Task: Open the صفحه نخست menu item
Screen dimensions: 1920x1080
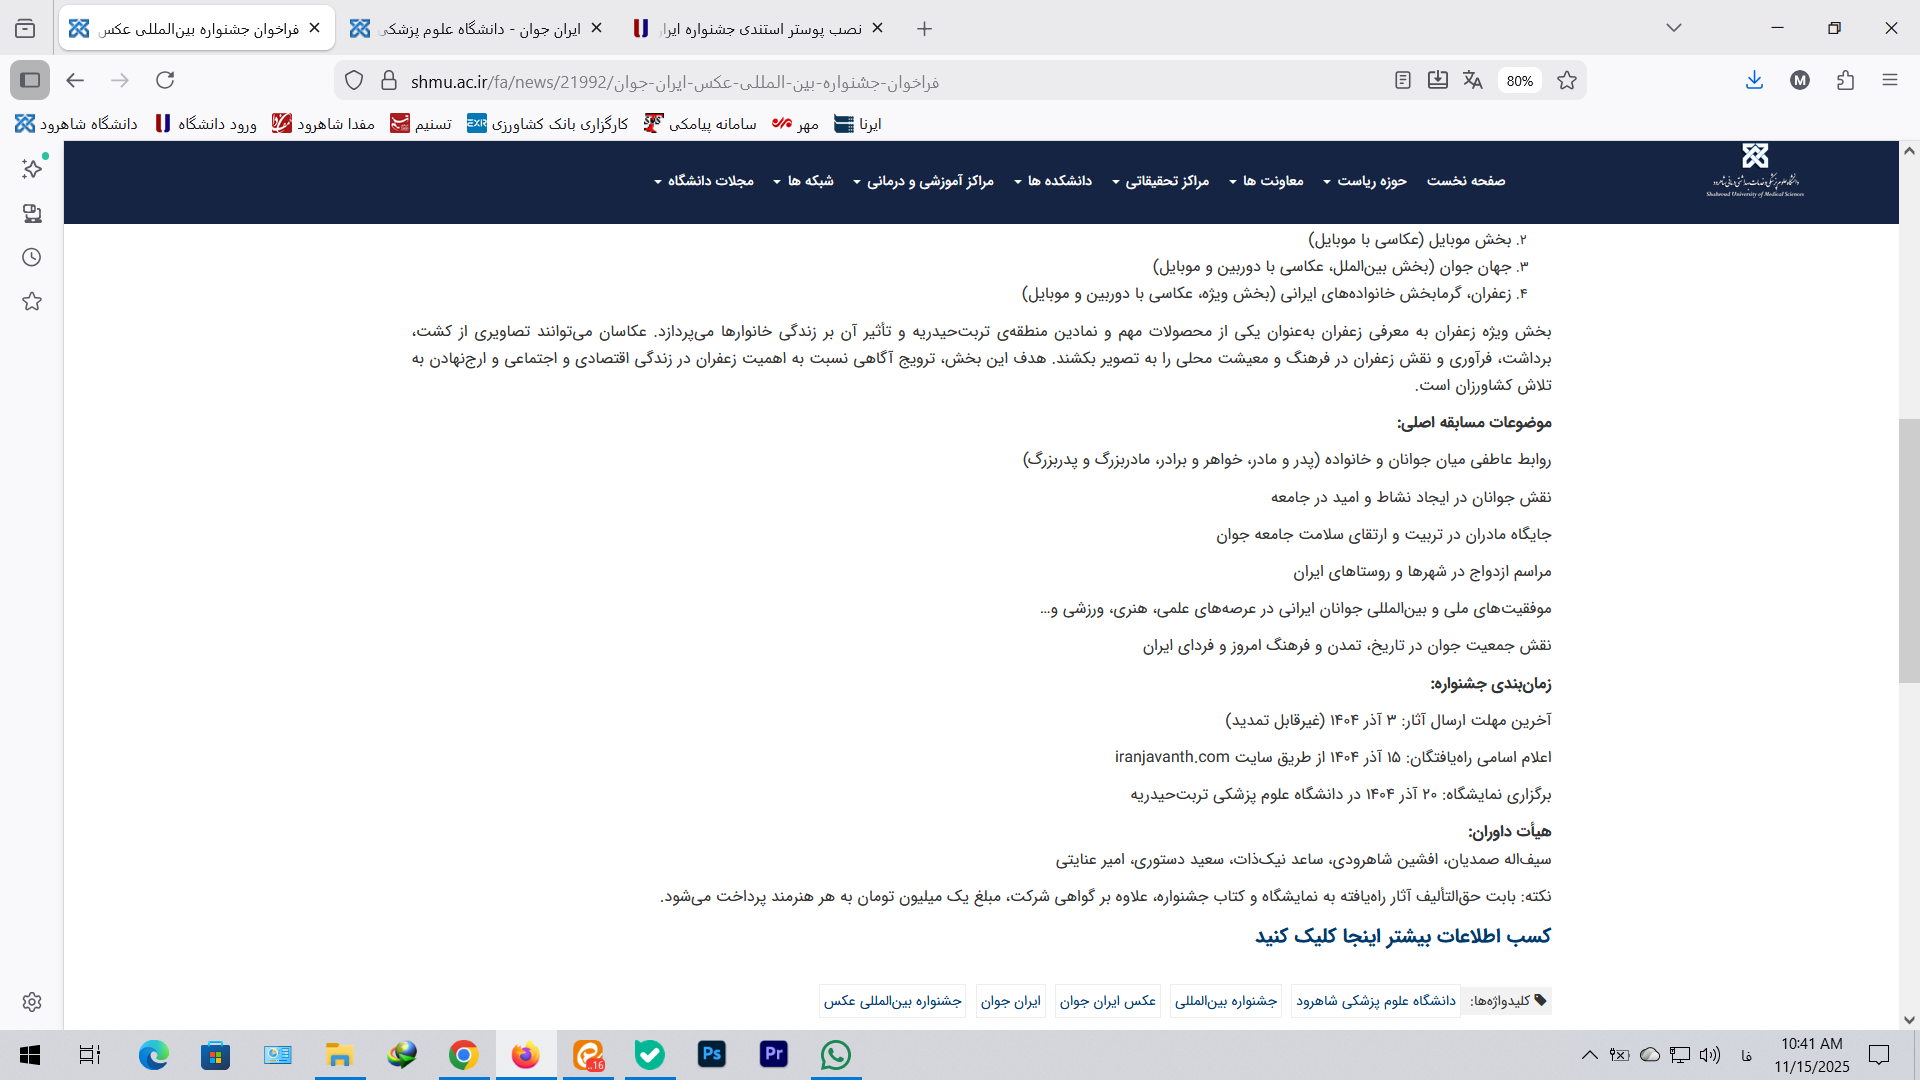Action: (1465, 181)
